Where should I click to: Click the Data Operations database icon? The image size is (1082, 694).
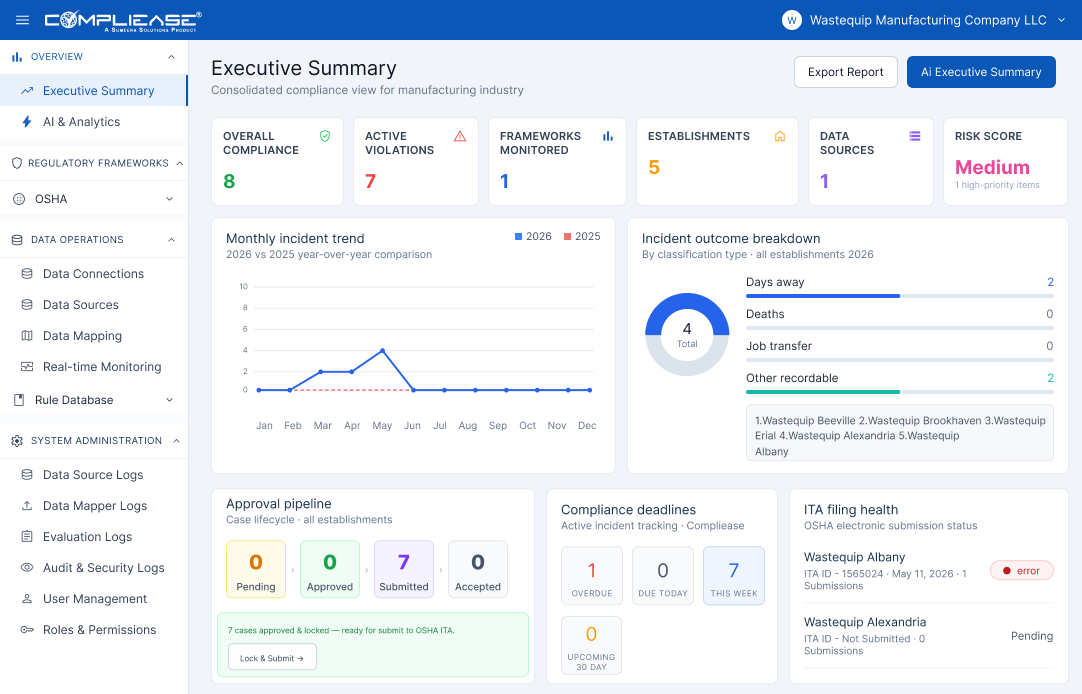click(17, 239)
